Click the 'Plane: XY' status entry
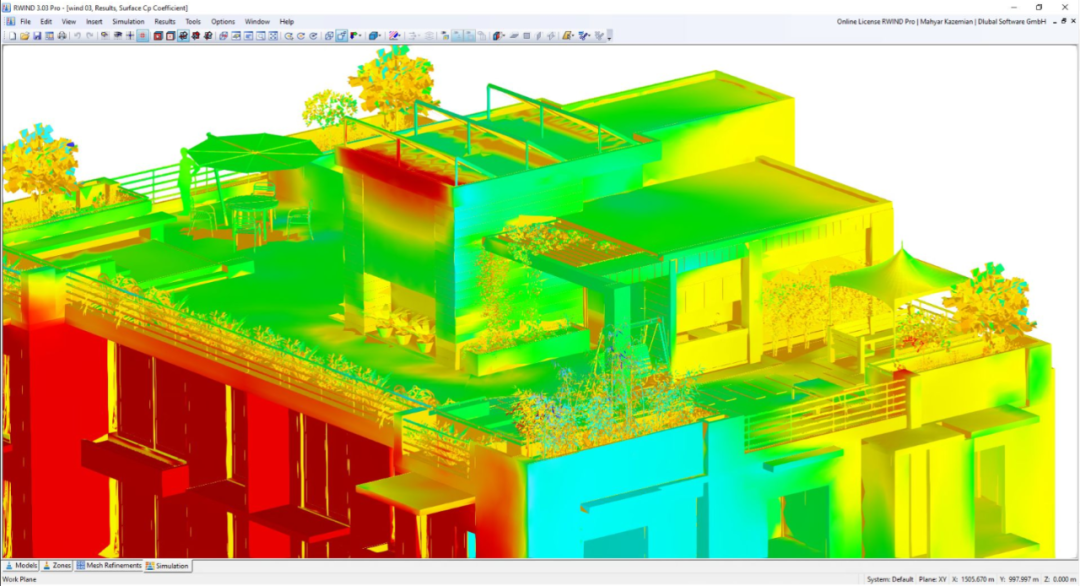This screenshot has width=1080, height=586. tap(933, 580)
